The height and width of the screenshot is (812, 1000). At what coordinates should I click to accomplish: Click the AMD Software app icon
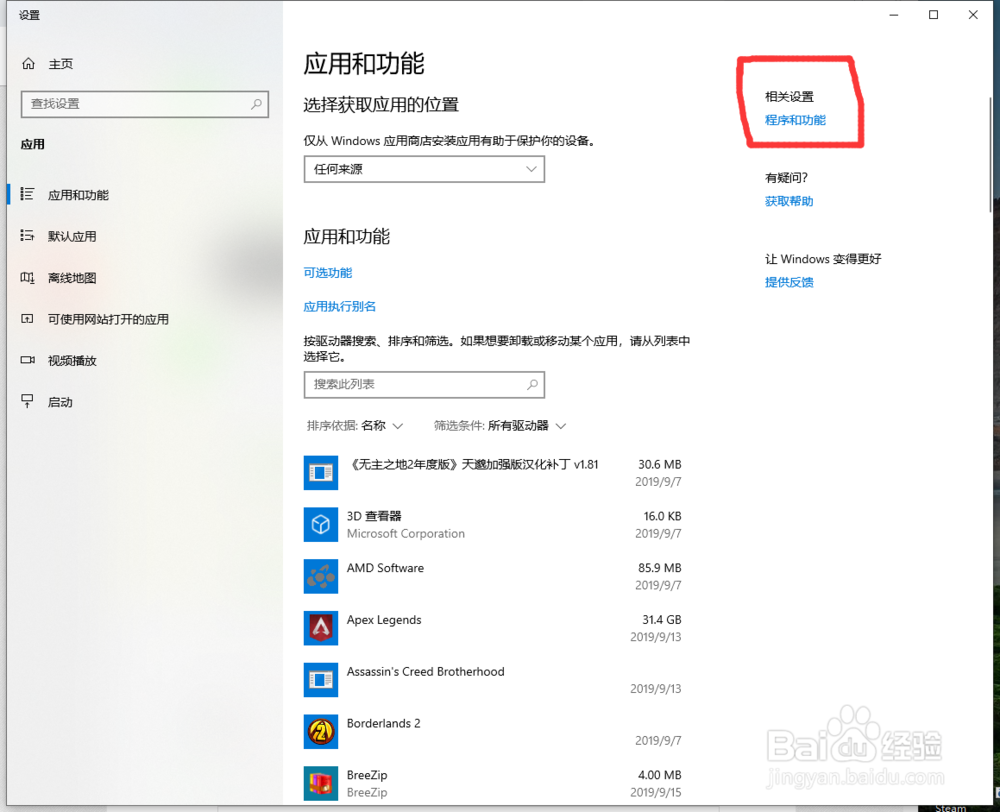[x=320, y=576]
